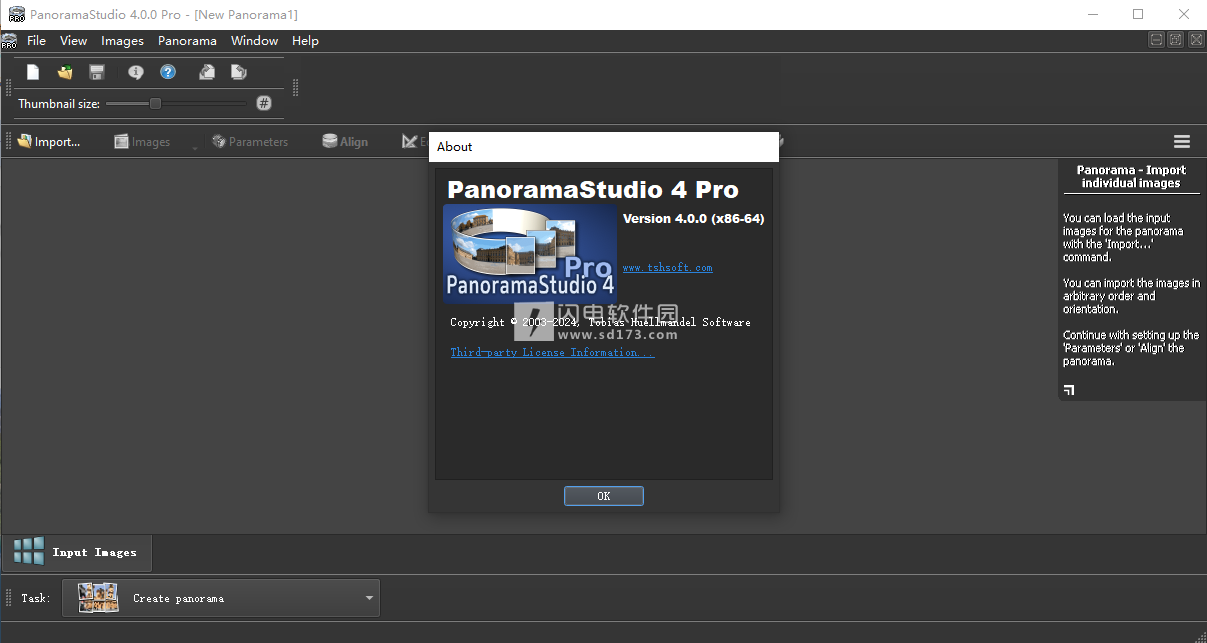Click the toolbar drag handle next to Import
1207x643 pixels.
[8, 142]
